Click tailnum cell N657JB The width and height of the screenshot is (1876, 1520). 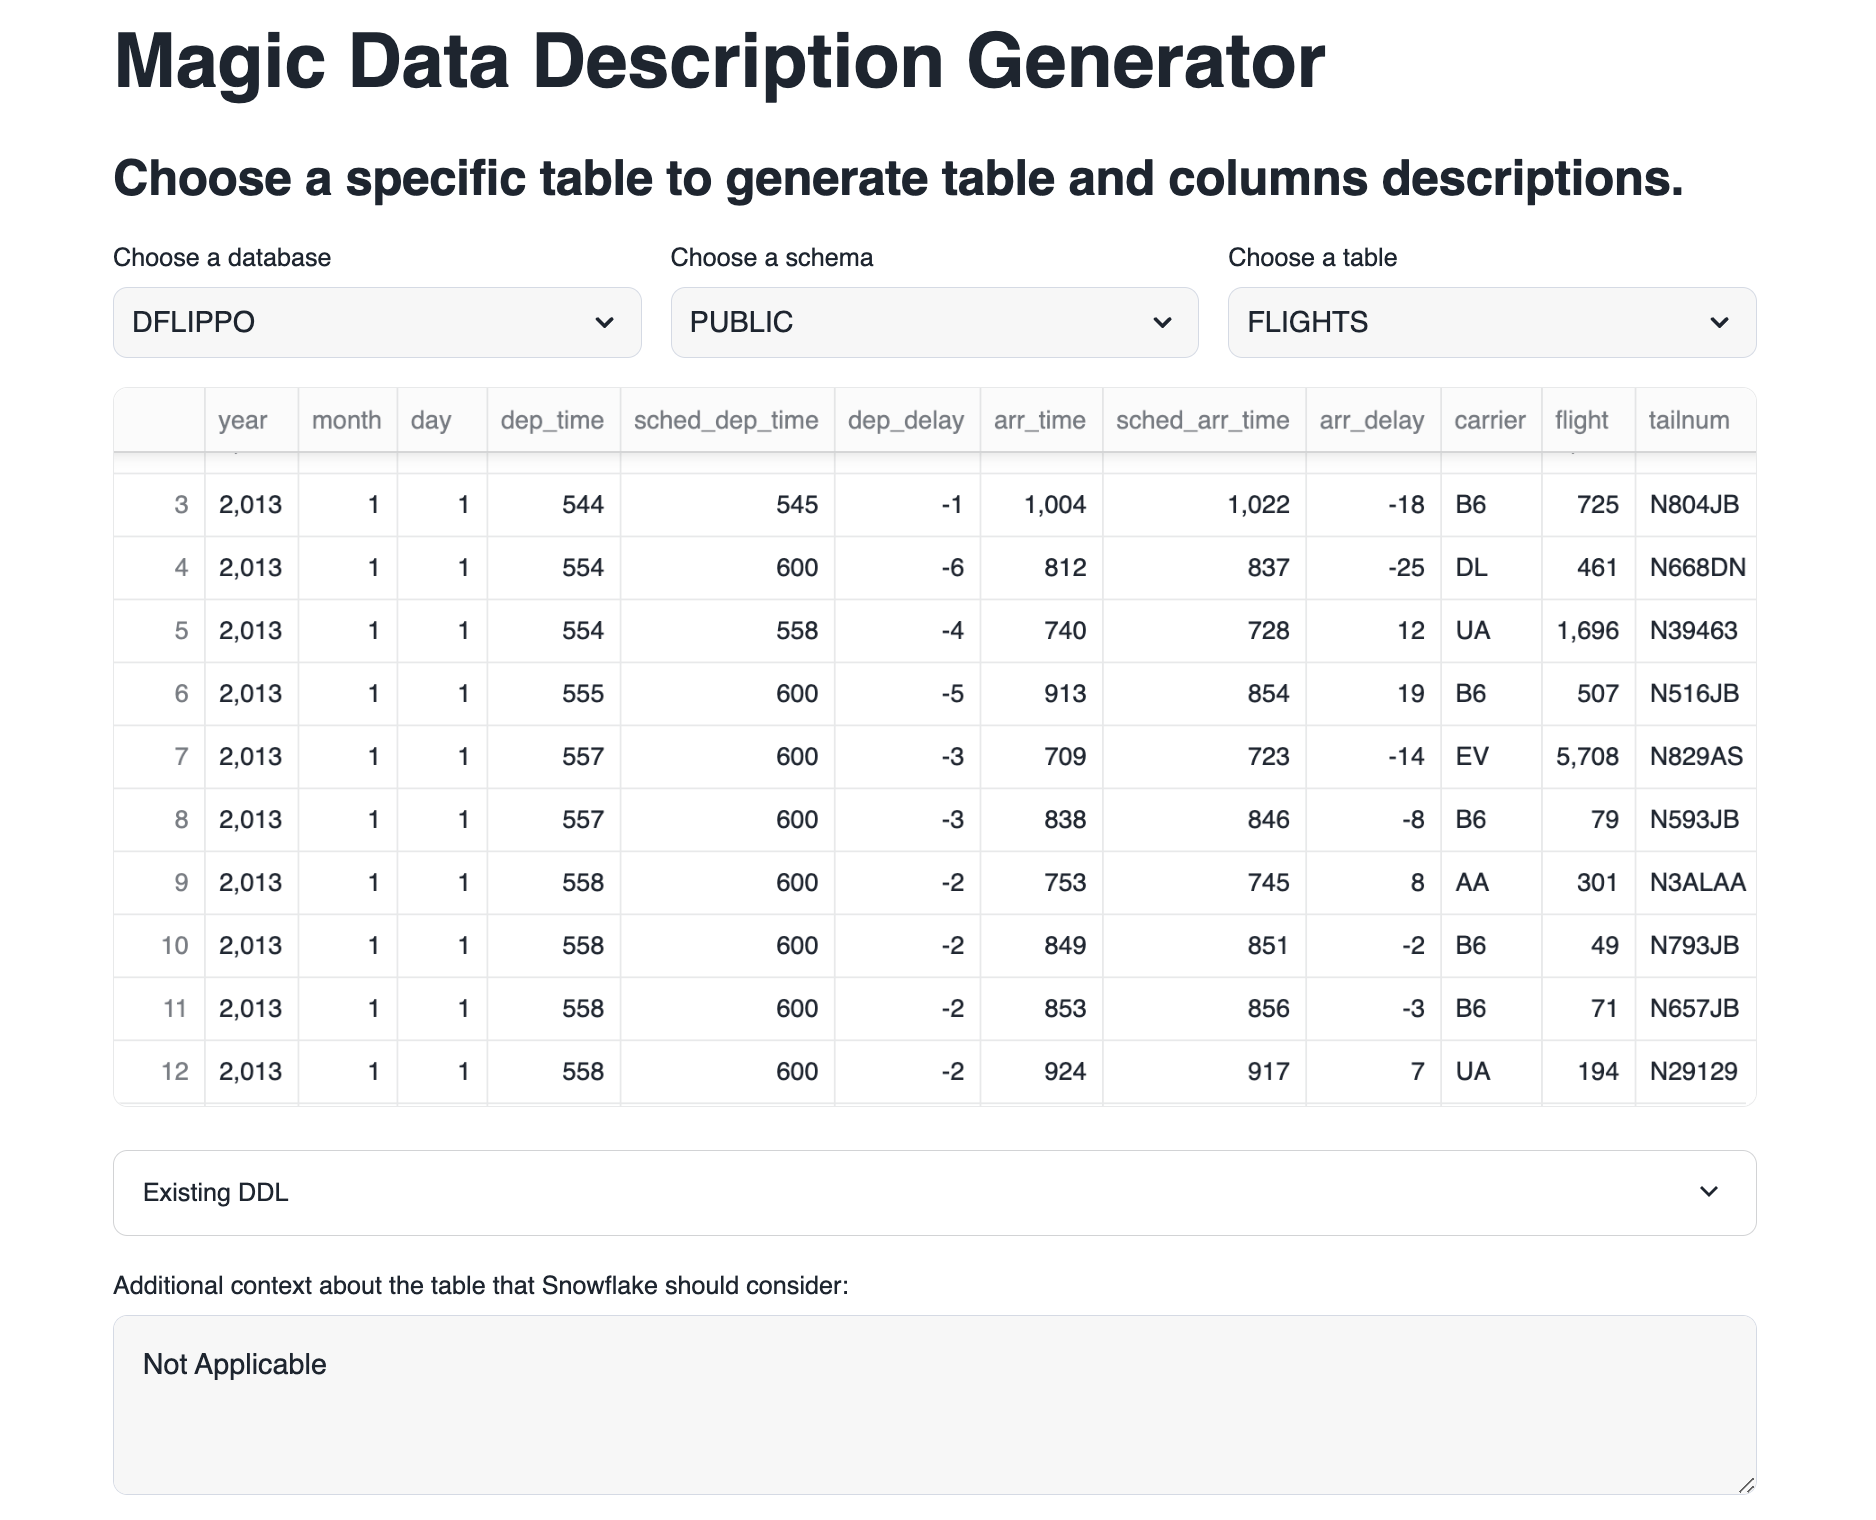(x=1695, y=1008)
